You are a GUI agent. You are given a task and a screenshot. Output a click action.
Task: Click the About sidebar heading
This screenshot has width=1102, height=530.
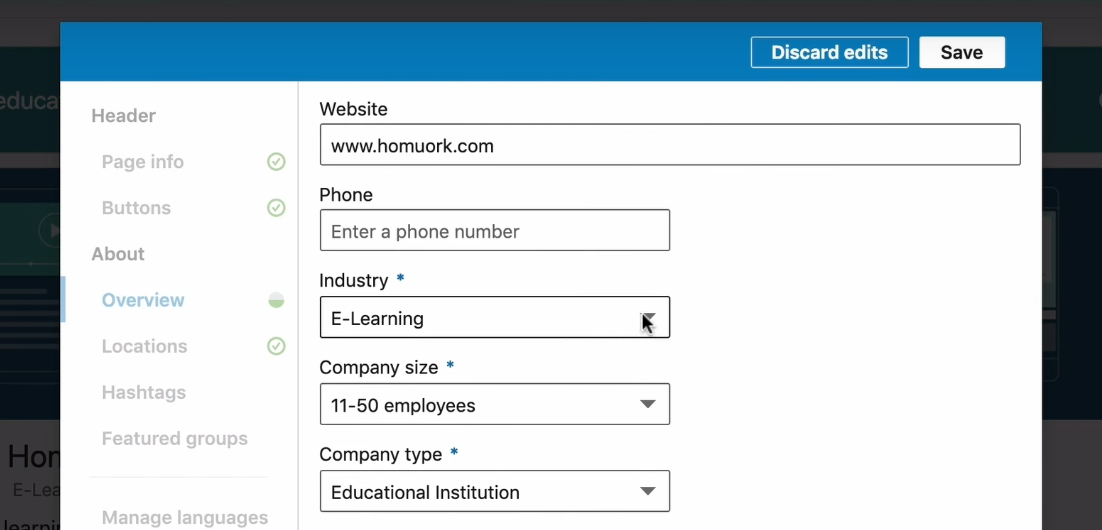(x=118, y=254)
